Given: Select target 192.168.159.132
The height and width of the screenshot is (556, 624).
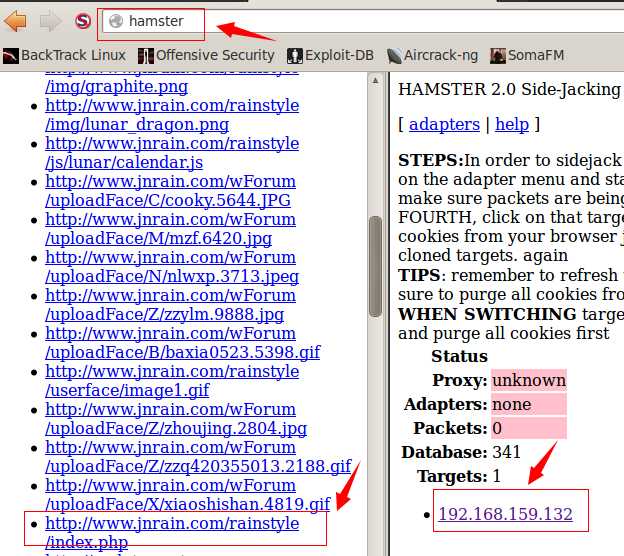Looking at the screenshot, I should tap(505, 514).
